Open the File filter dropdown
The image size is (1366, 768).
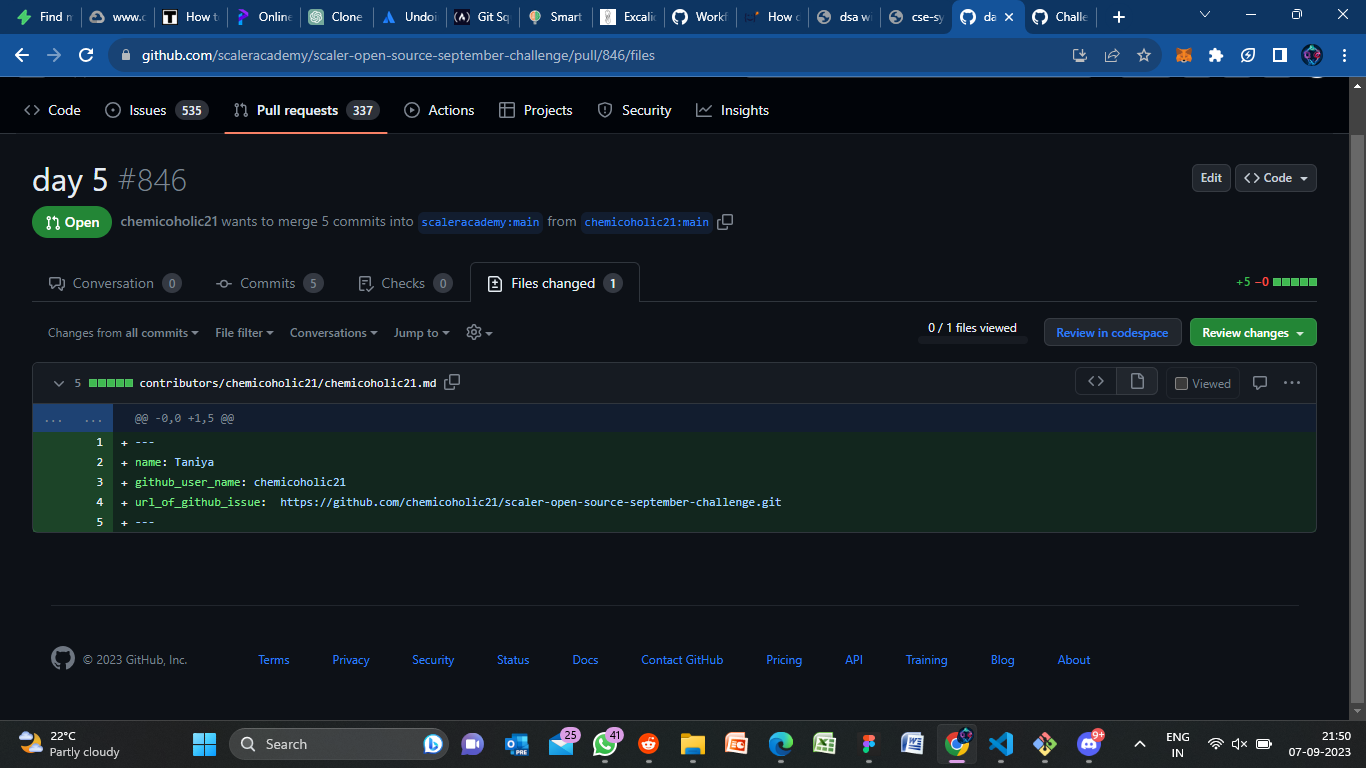pyautogui.click(x=243, y=332)
